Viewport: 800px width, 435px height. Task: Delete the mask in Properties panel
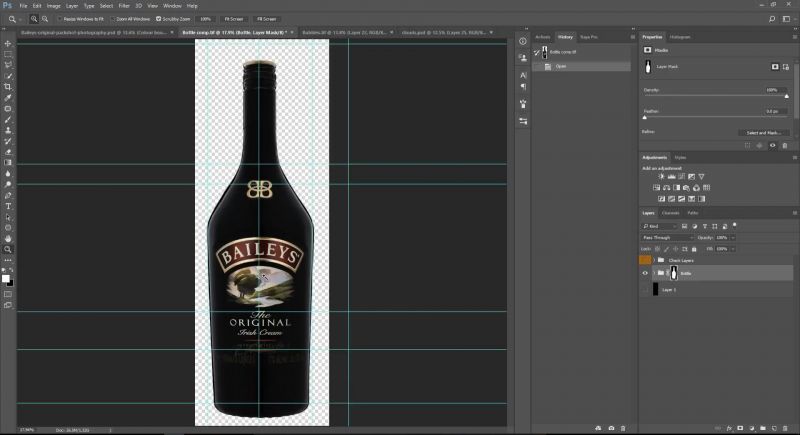[785, 145]
